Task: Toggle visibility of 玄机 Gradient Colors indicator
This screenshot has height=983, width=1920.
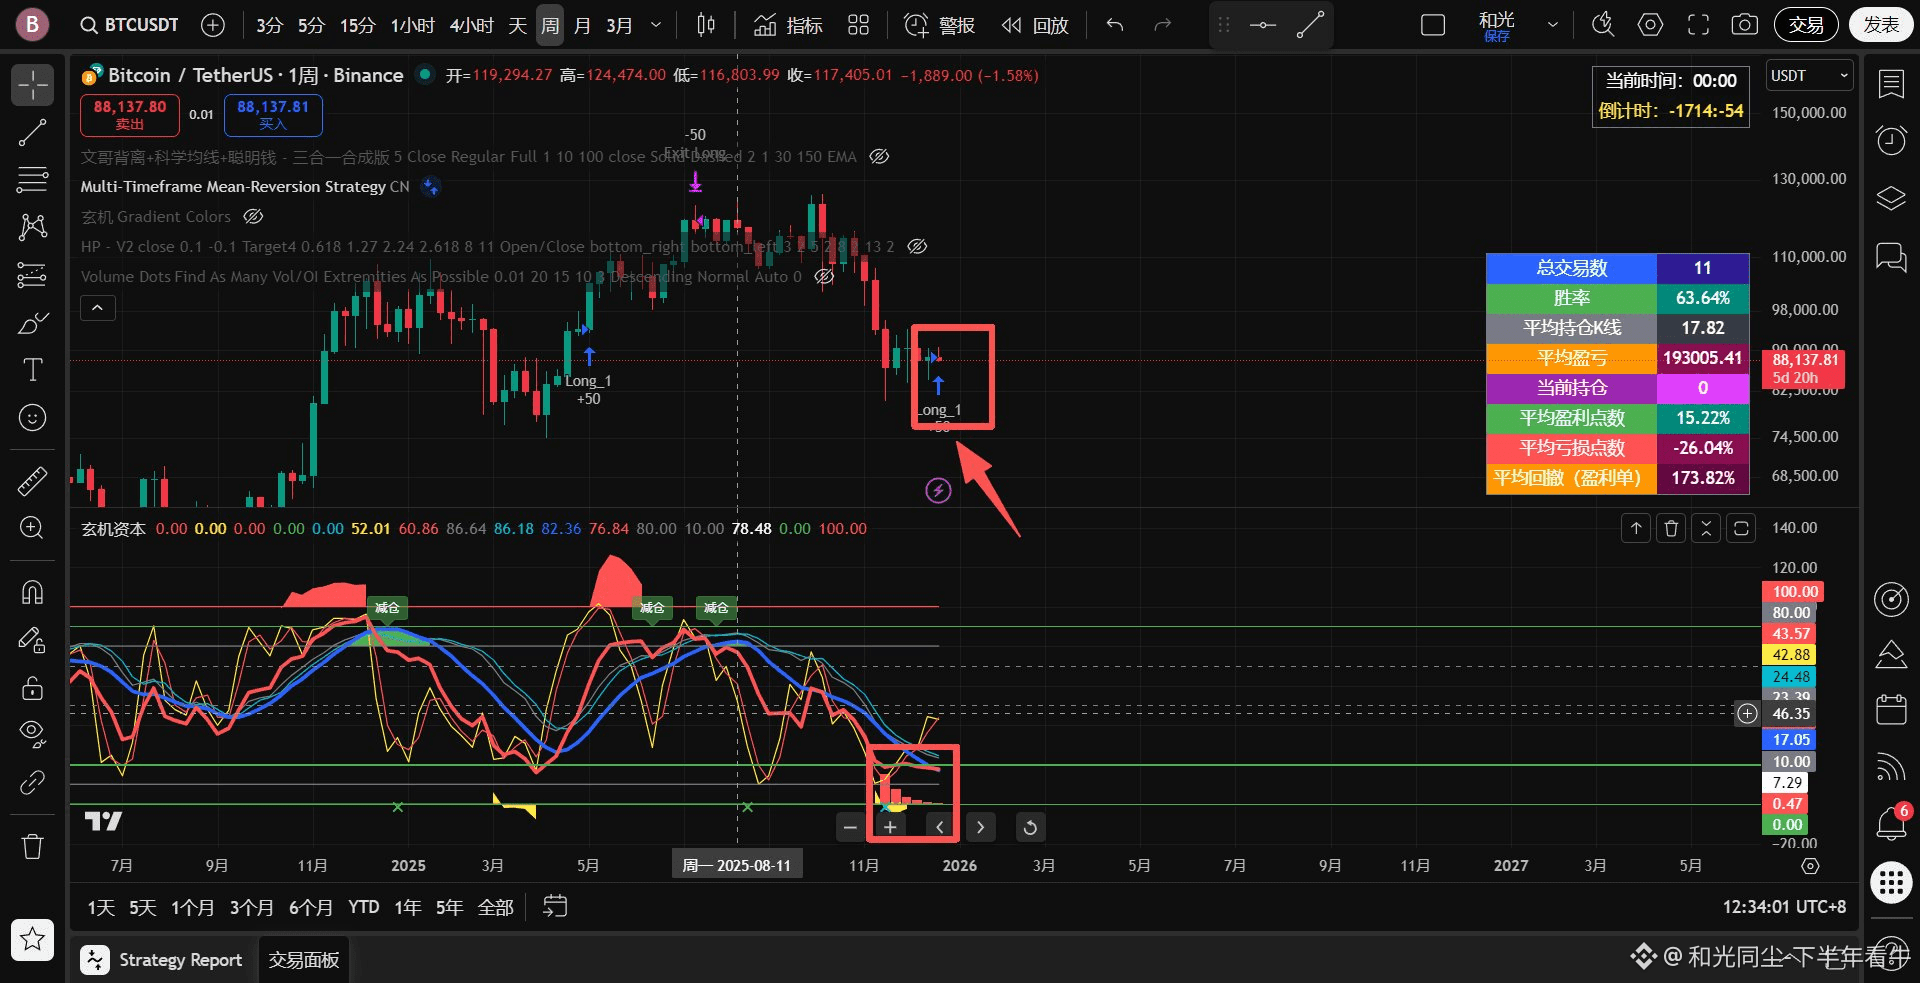Action: click(254, 217)
